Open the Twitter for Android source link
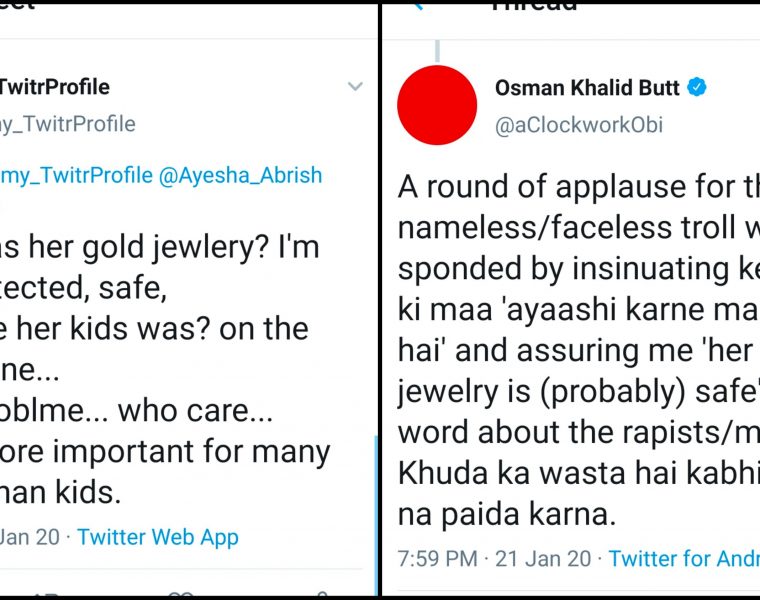 click(x=683, y=558)
